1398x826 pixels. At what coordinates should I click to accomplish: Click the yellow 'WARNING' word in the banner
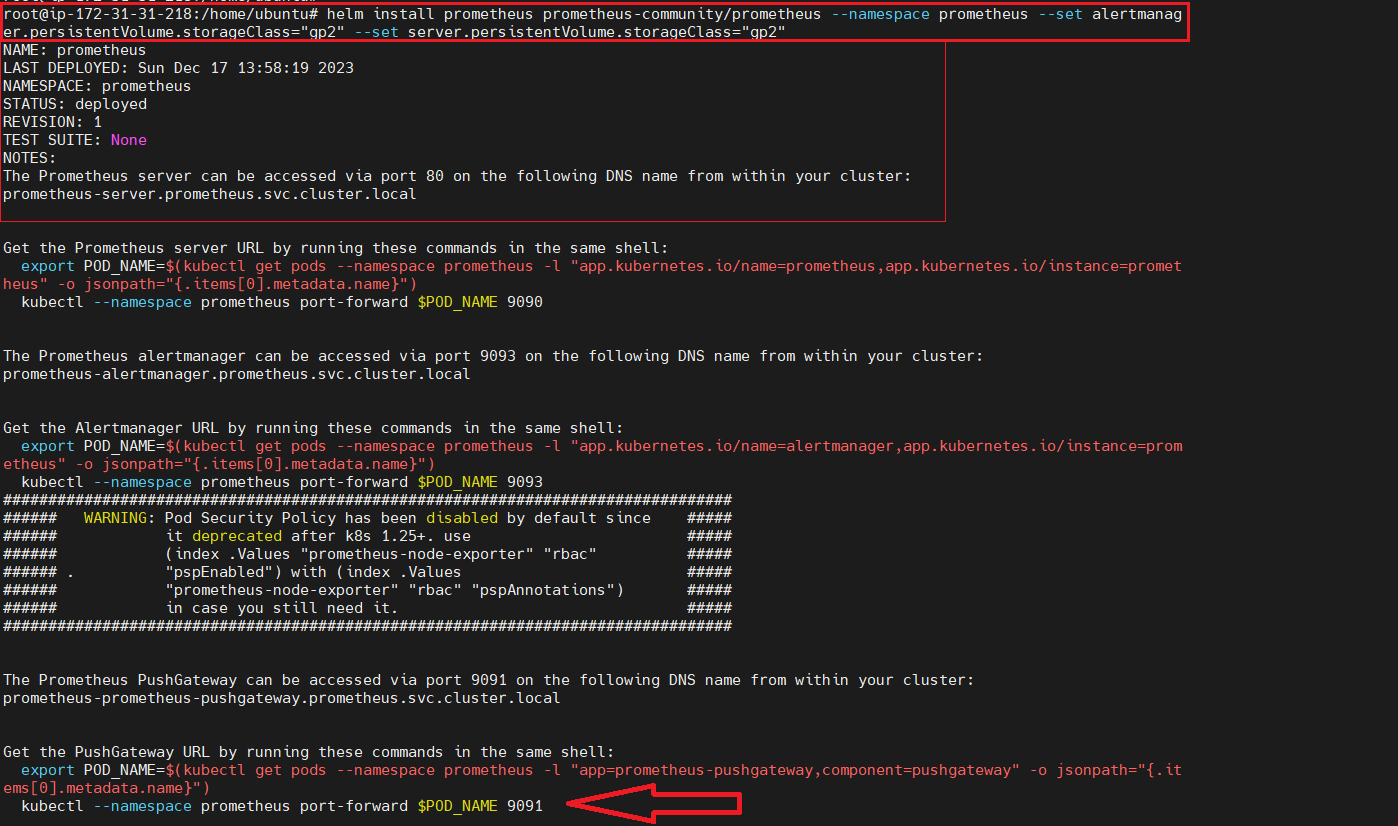(x=115, y=518)
